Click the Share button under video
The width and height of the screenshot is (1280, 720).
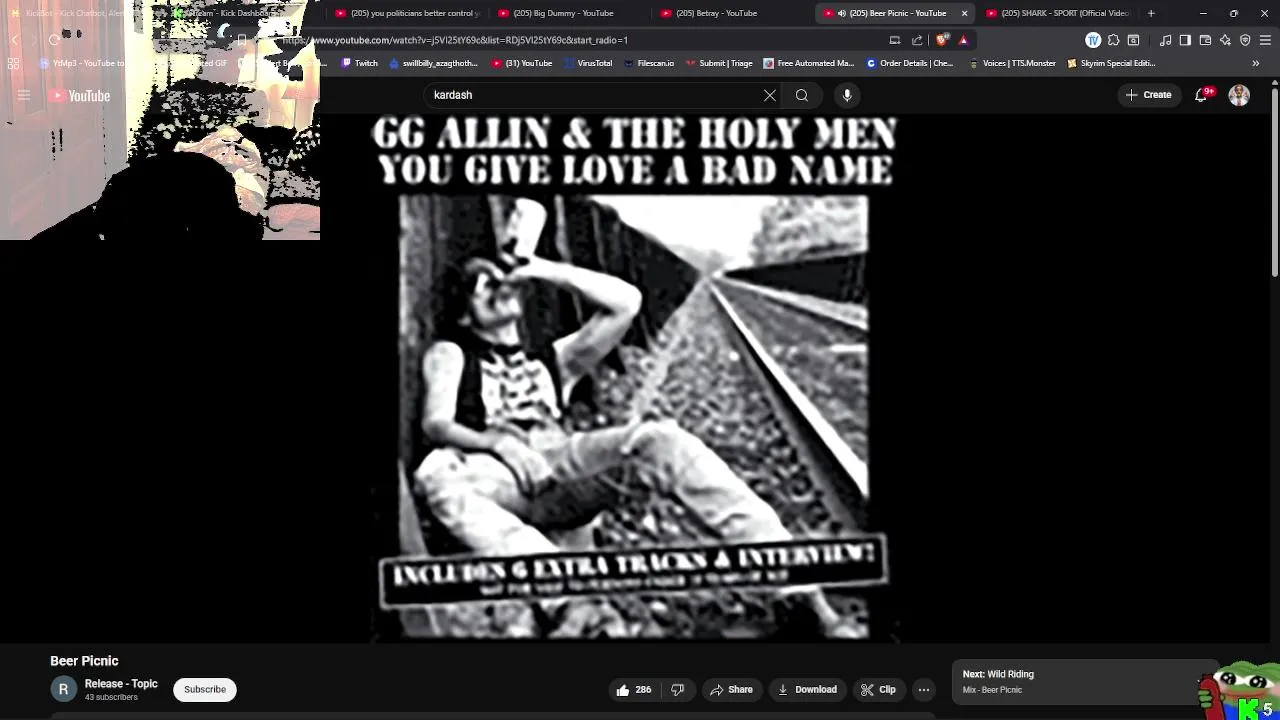pyautogui.click(x=731, y=689)
